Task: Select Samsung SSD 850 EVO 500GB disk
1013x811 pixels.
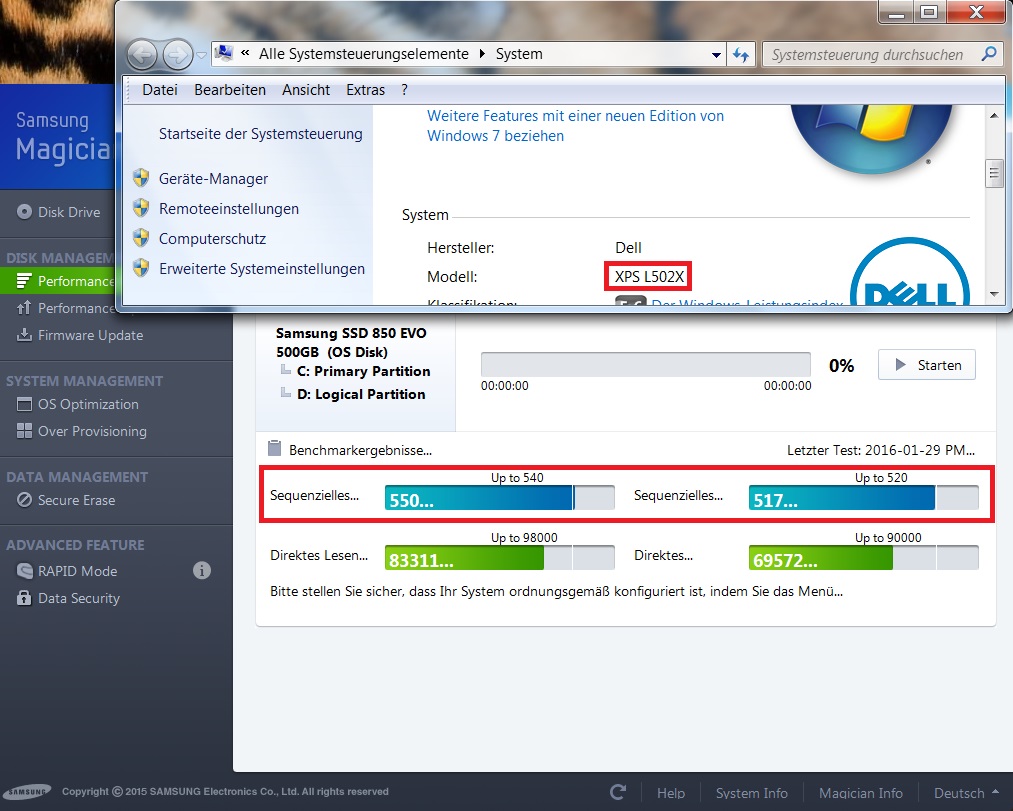Action: [351, 342]
